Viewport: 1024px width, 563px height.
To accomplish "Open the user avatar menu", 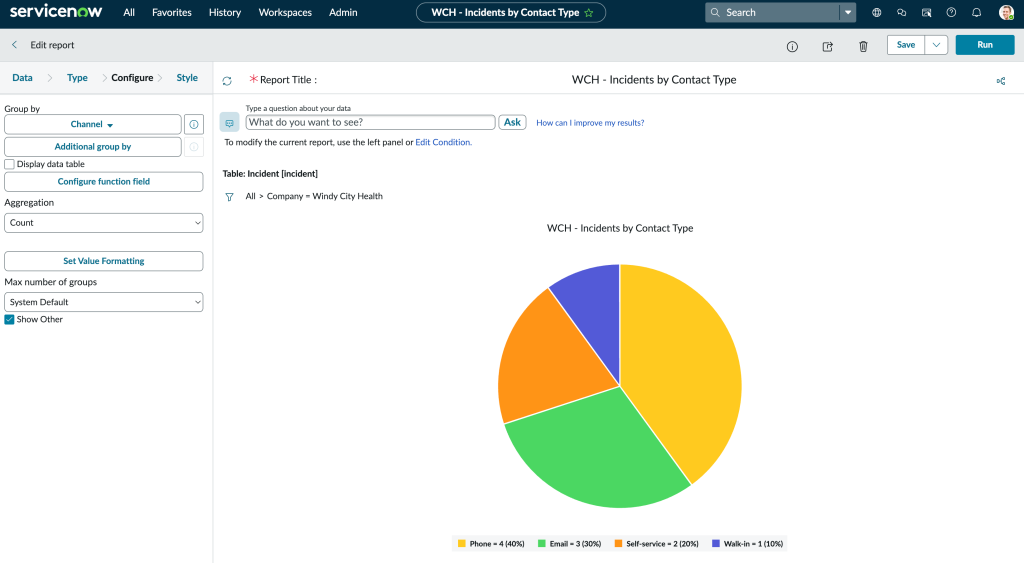I will click(x=1006, y=12).
